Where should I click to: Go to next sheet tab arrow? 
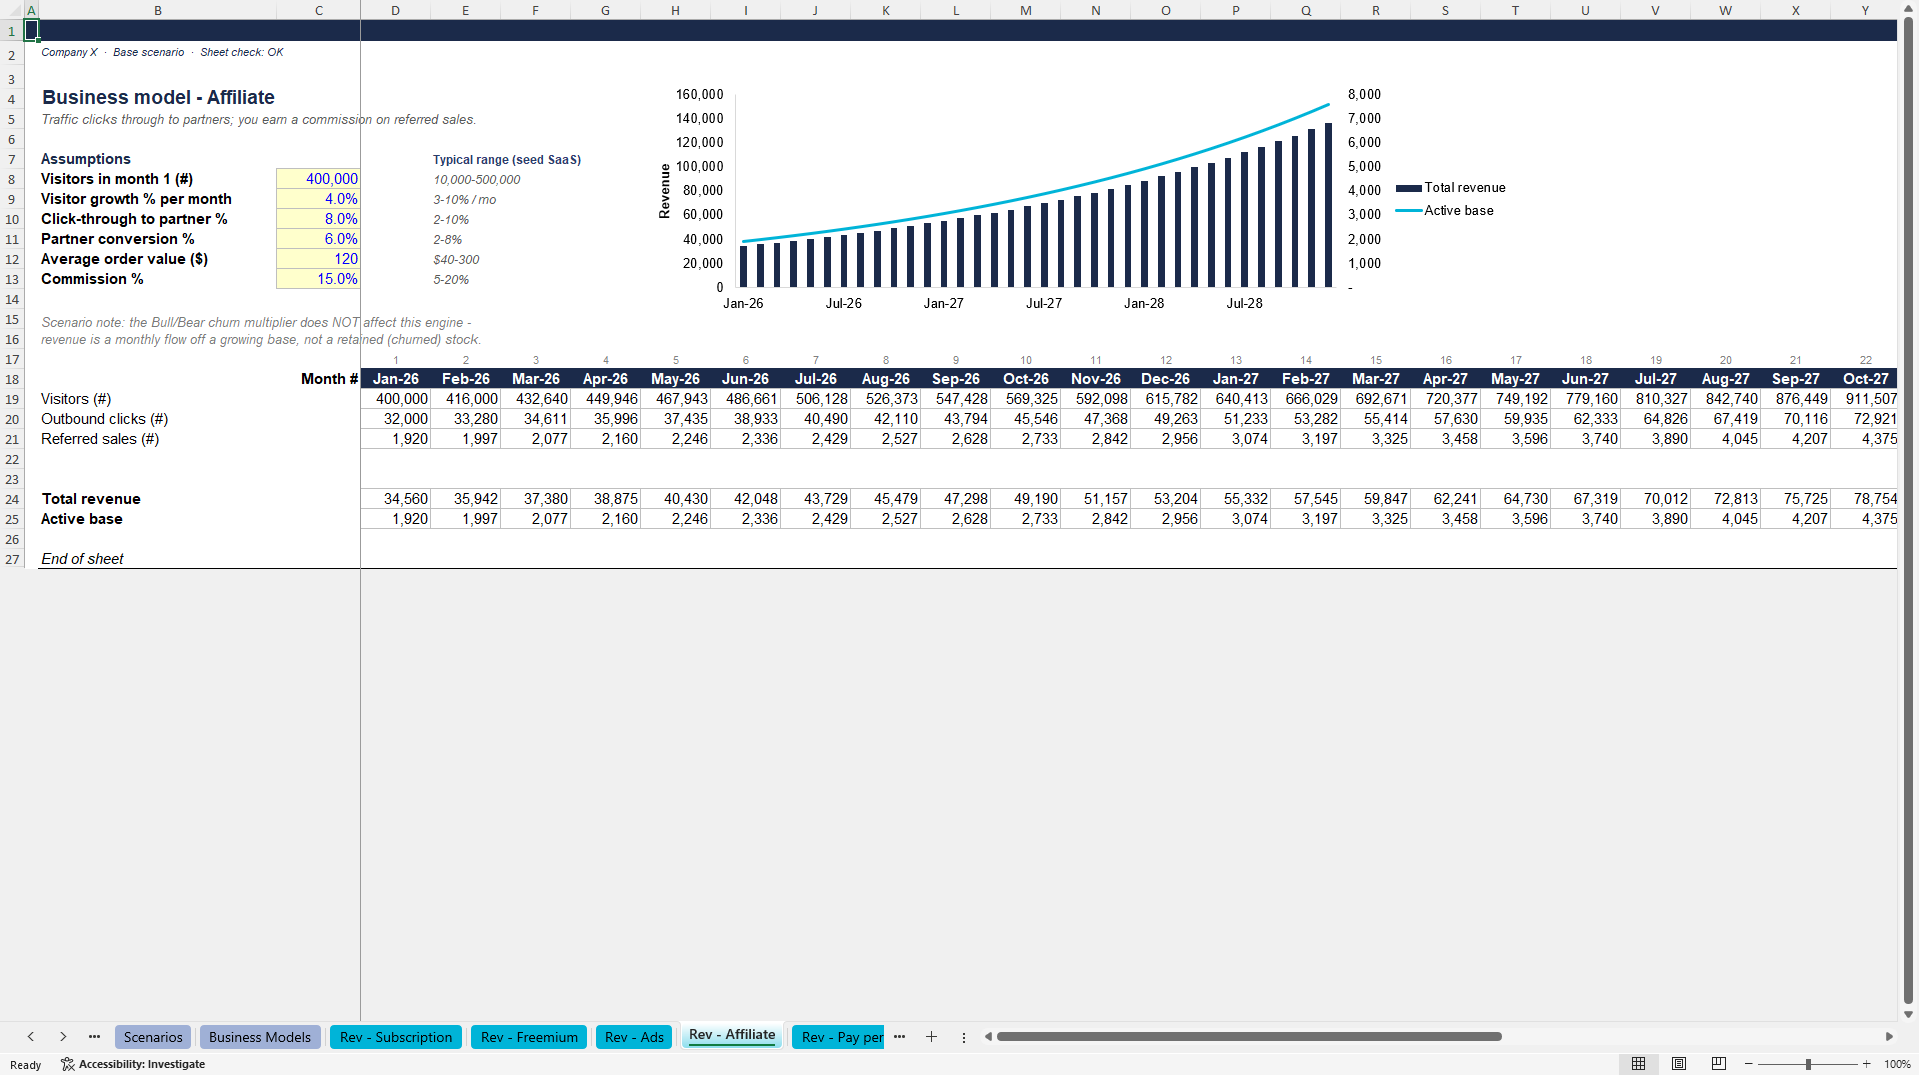(x=63, y=1037)
